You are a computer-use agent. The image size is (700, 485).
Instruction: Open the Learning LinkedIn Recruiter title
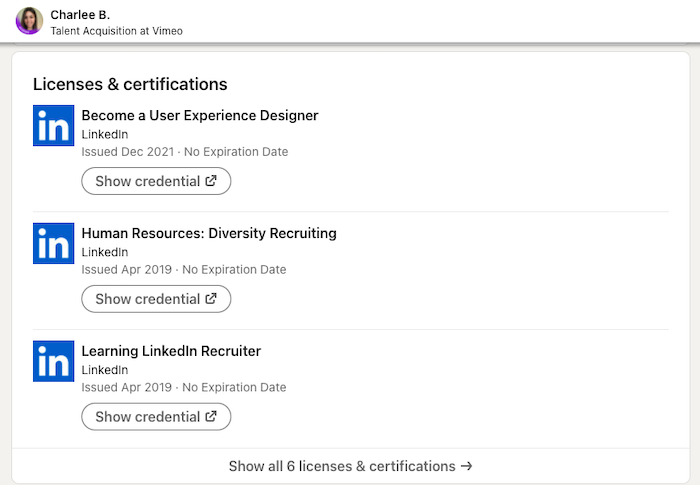170,351
